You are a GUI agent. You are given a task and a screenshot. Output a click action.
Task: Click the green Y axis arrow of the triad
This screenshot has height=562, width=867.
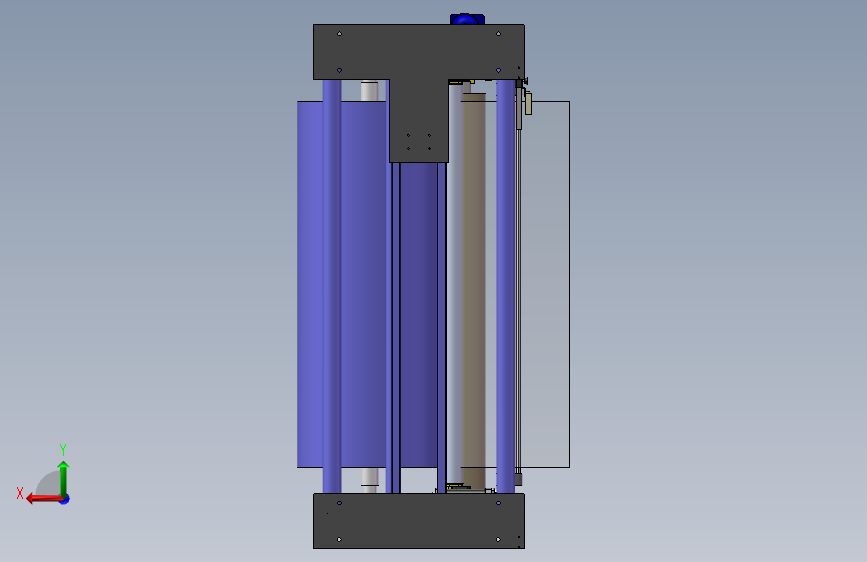click(64, 477)
